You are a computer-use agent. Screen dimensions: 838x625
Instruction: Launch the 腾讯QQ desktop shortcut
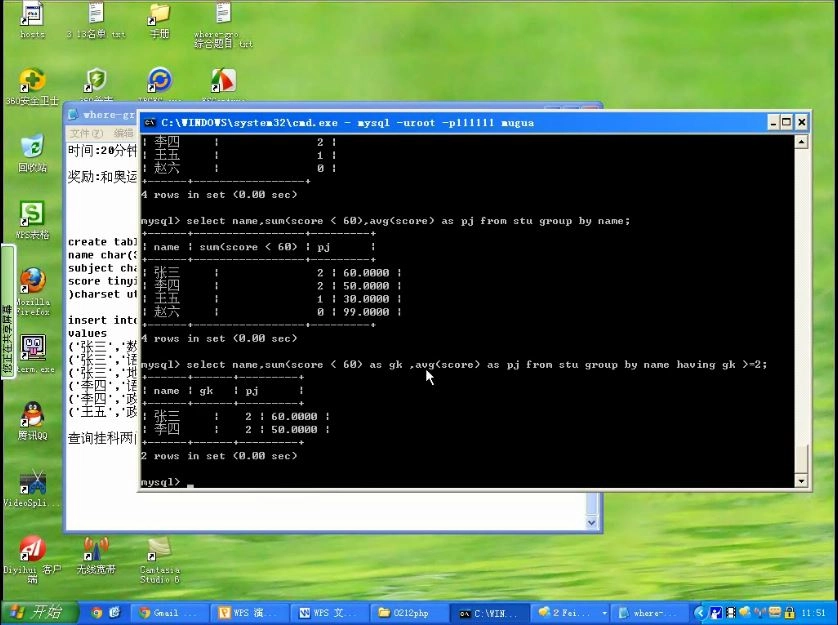tap(32, 414)
